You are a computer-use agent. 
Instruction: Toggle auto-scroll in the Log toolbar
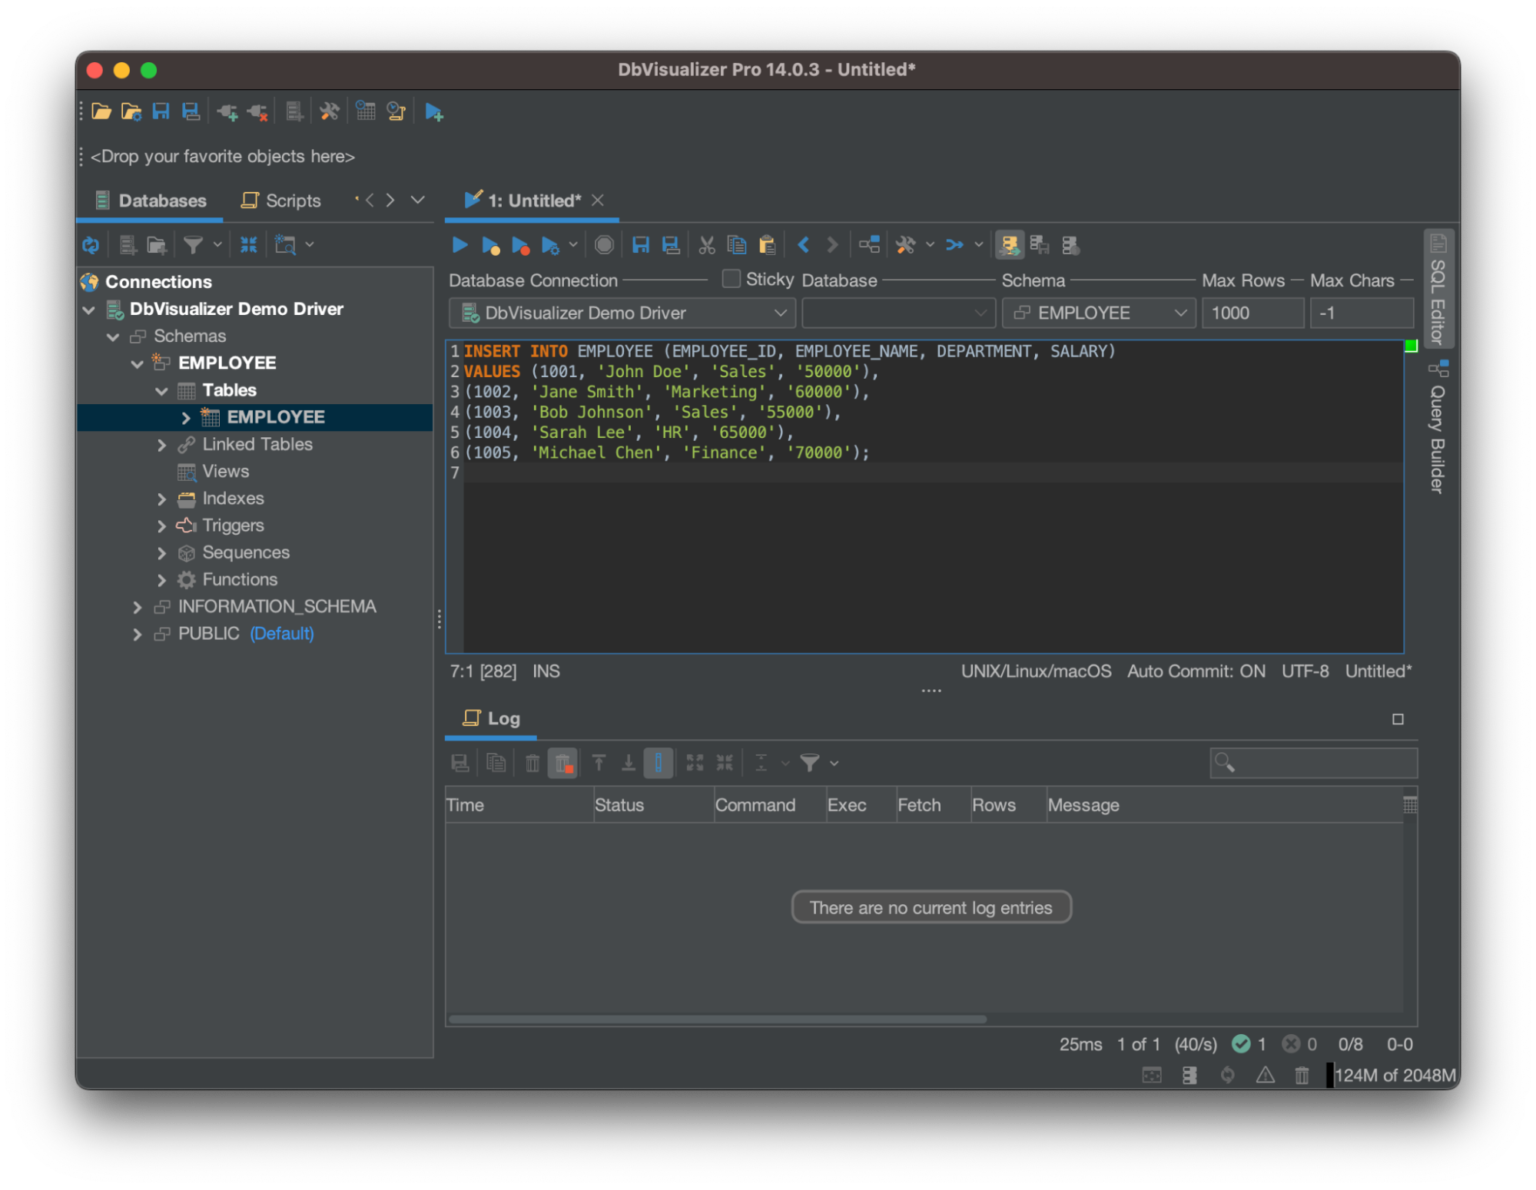pyautogui.click(x=658, y=762)
